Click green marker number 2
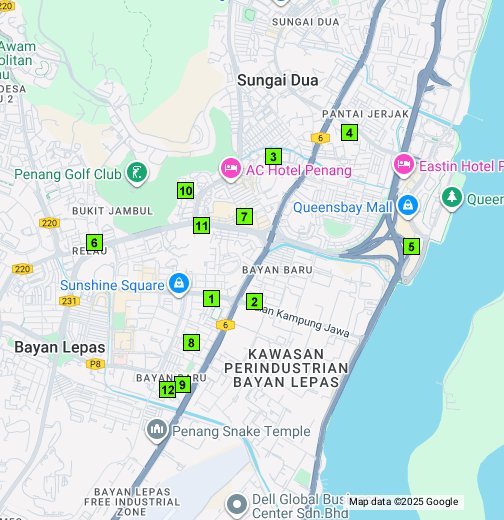Screen dimensions: 504x520 (x=254, y=302)
